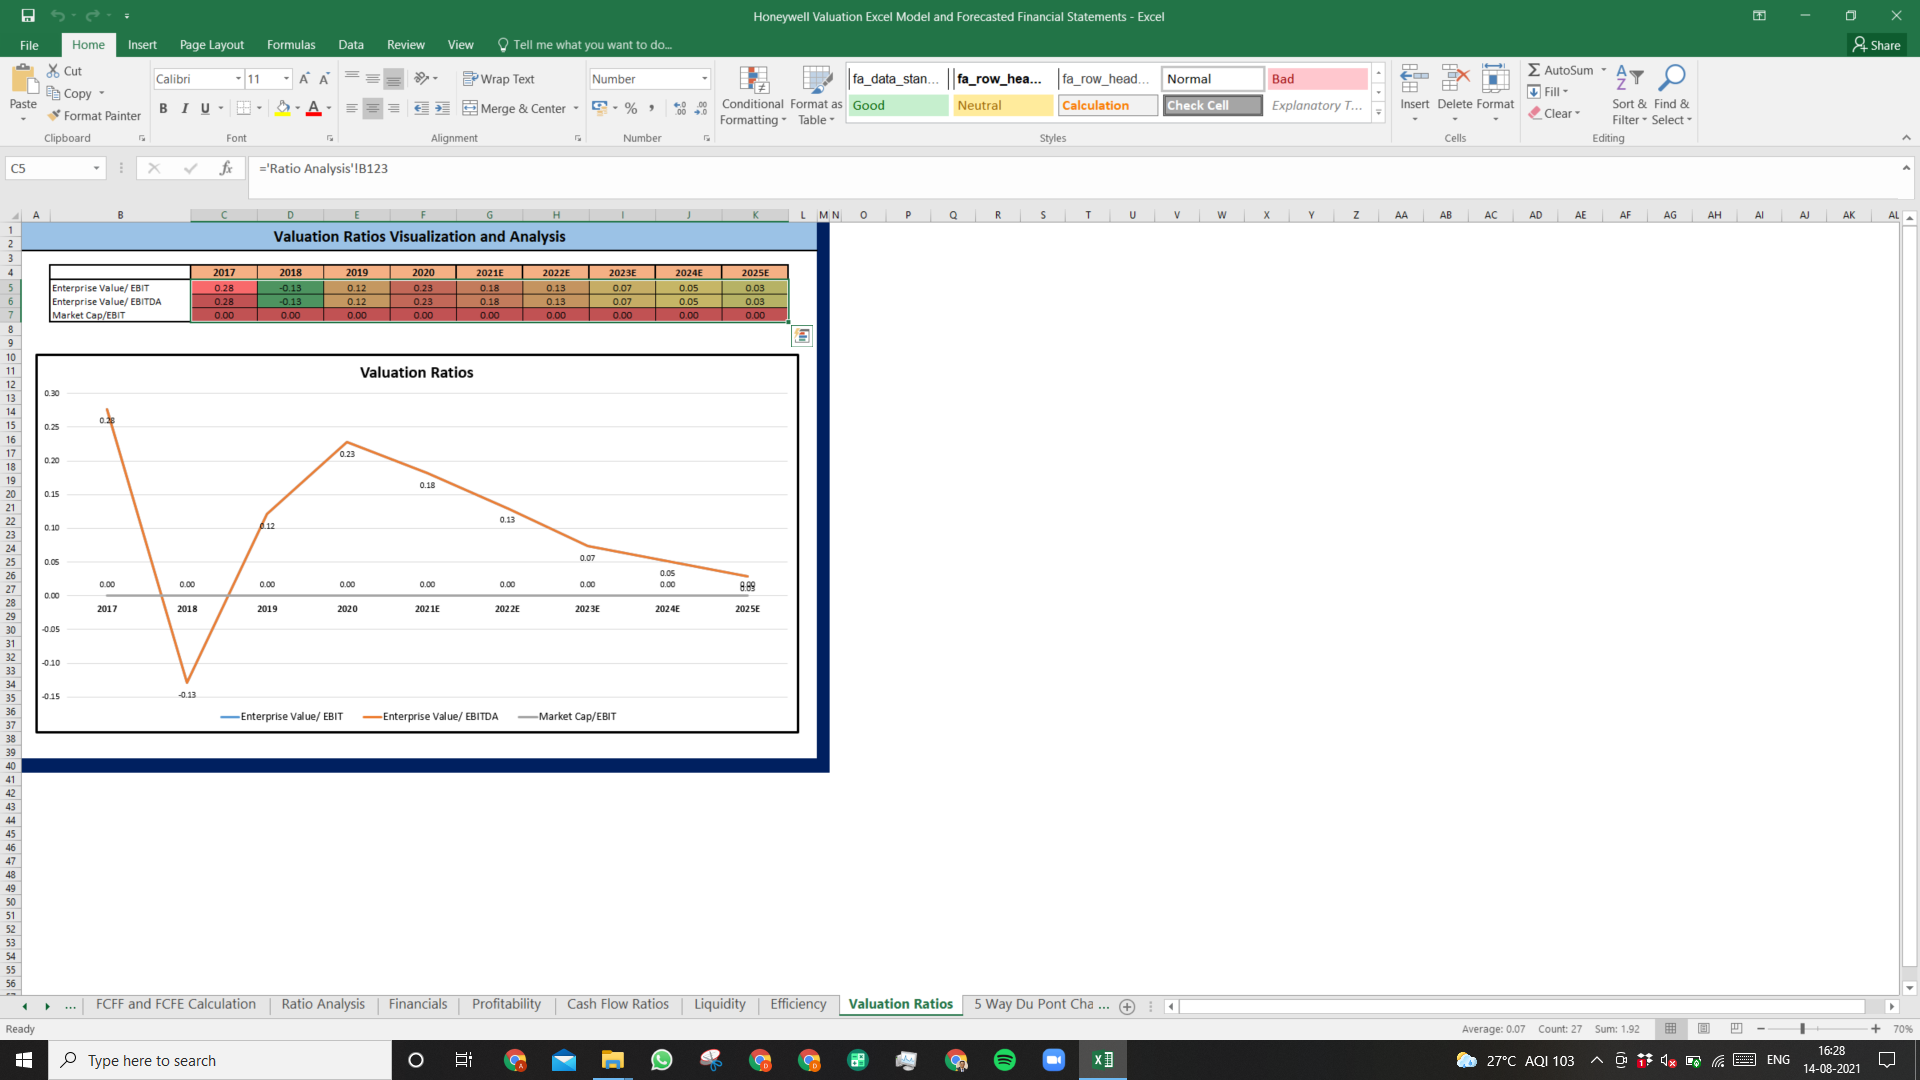
Task: Expand the formula bar
Action: (1906, 168)
